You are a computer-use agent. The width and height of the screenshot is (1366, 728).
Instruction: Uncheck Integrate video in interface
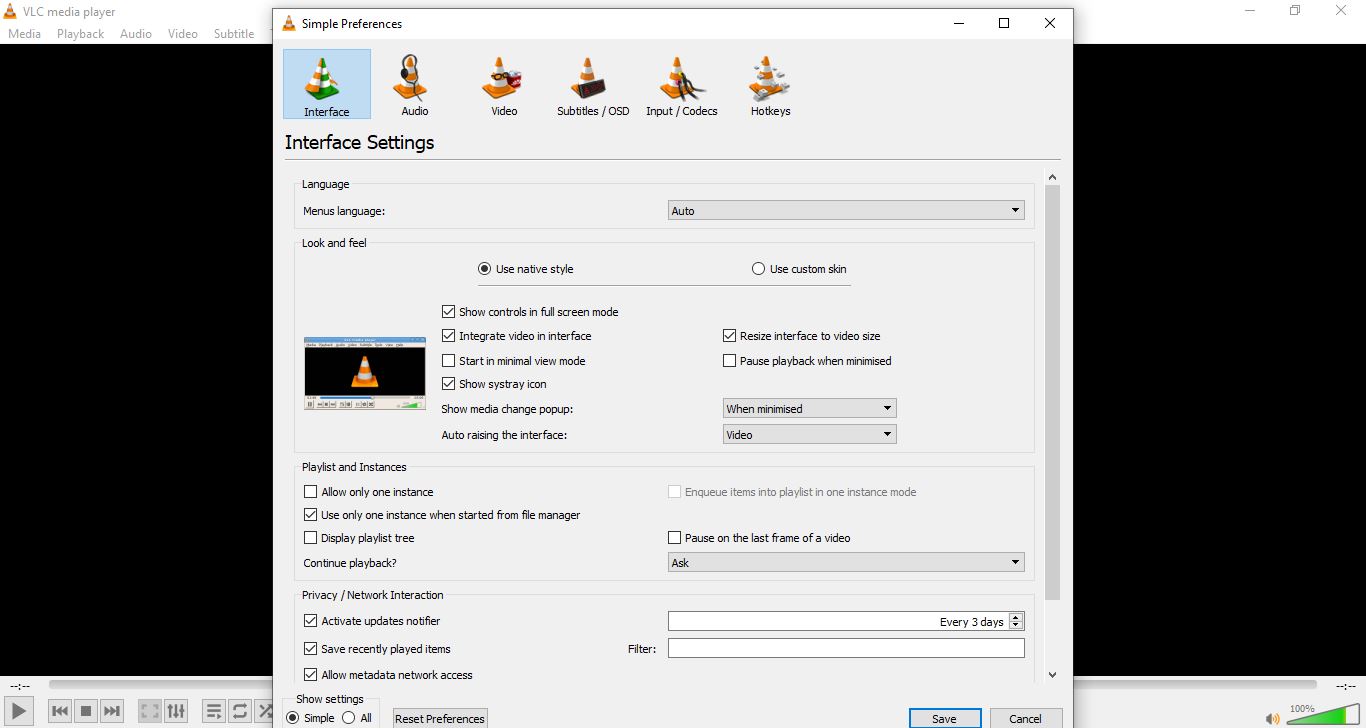(x=516, y=336)
